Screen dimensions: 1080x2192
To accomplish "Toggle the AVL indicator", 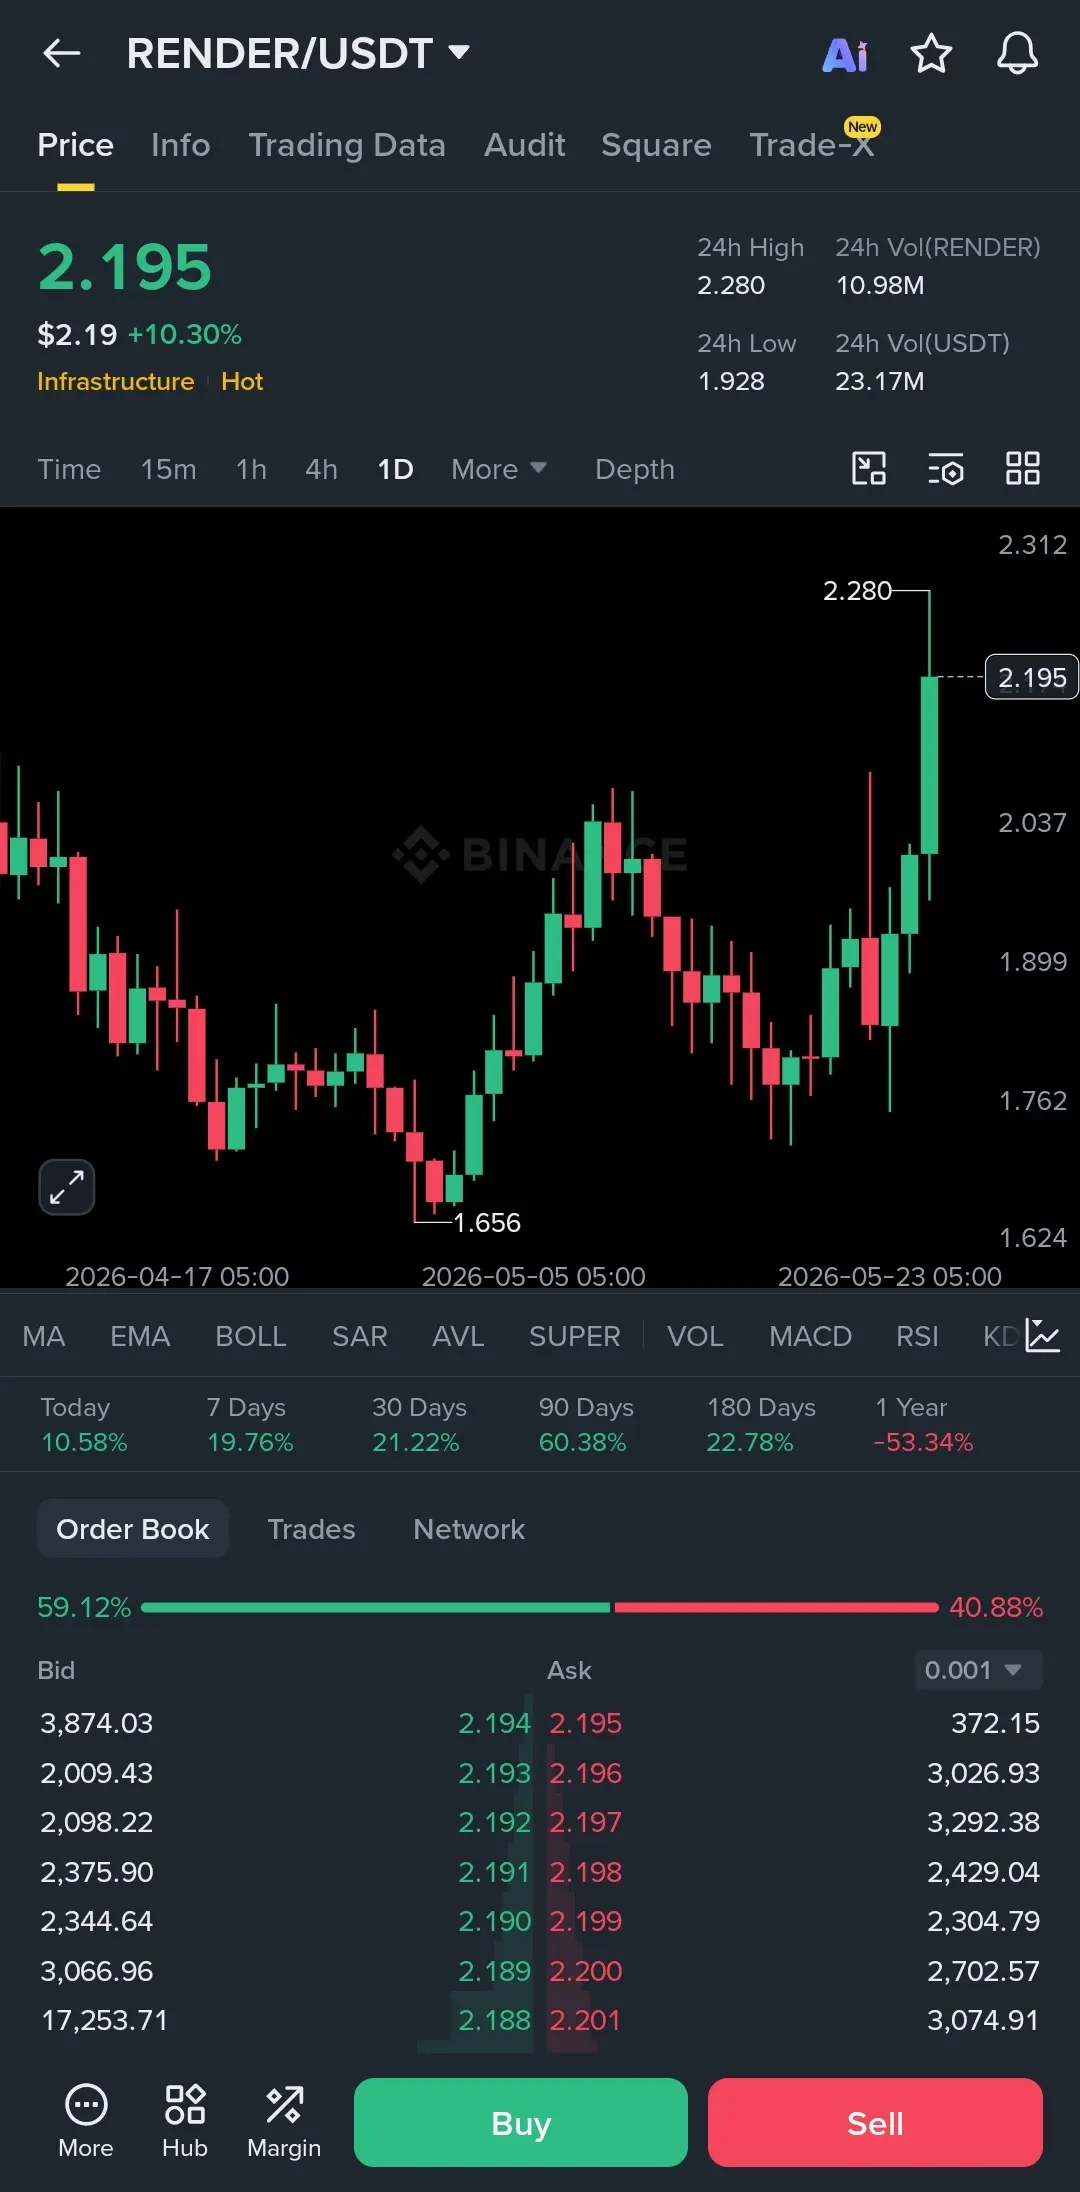I will tap(458, 1336).
